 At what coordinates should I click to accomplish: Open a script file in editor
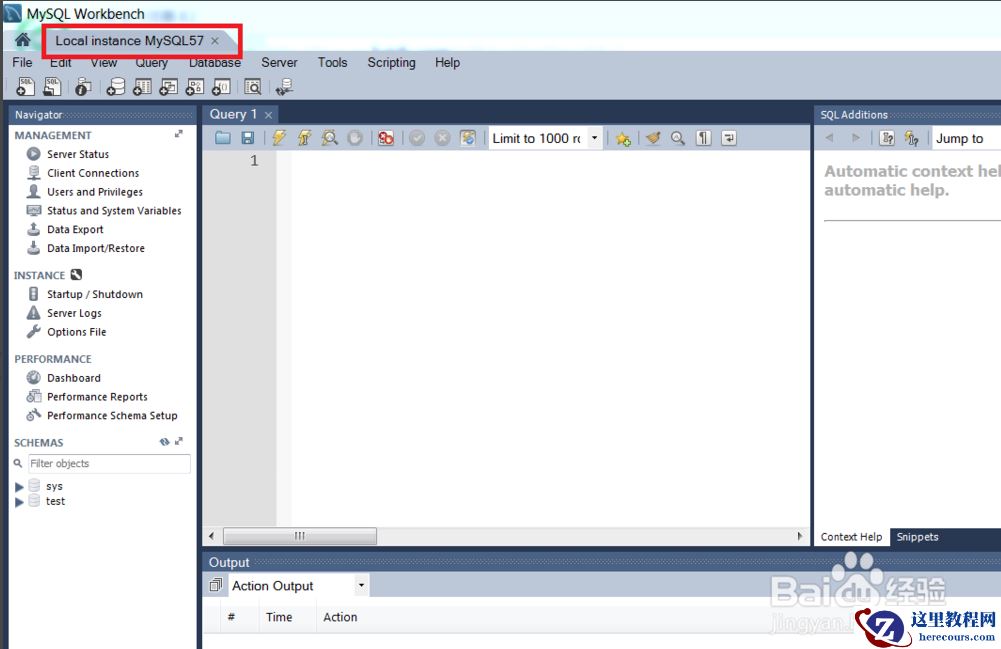click(x=222, y=138)
